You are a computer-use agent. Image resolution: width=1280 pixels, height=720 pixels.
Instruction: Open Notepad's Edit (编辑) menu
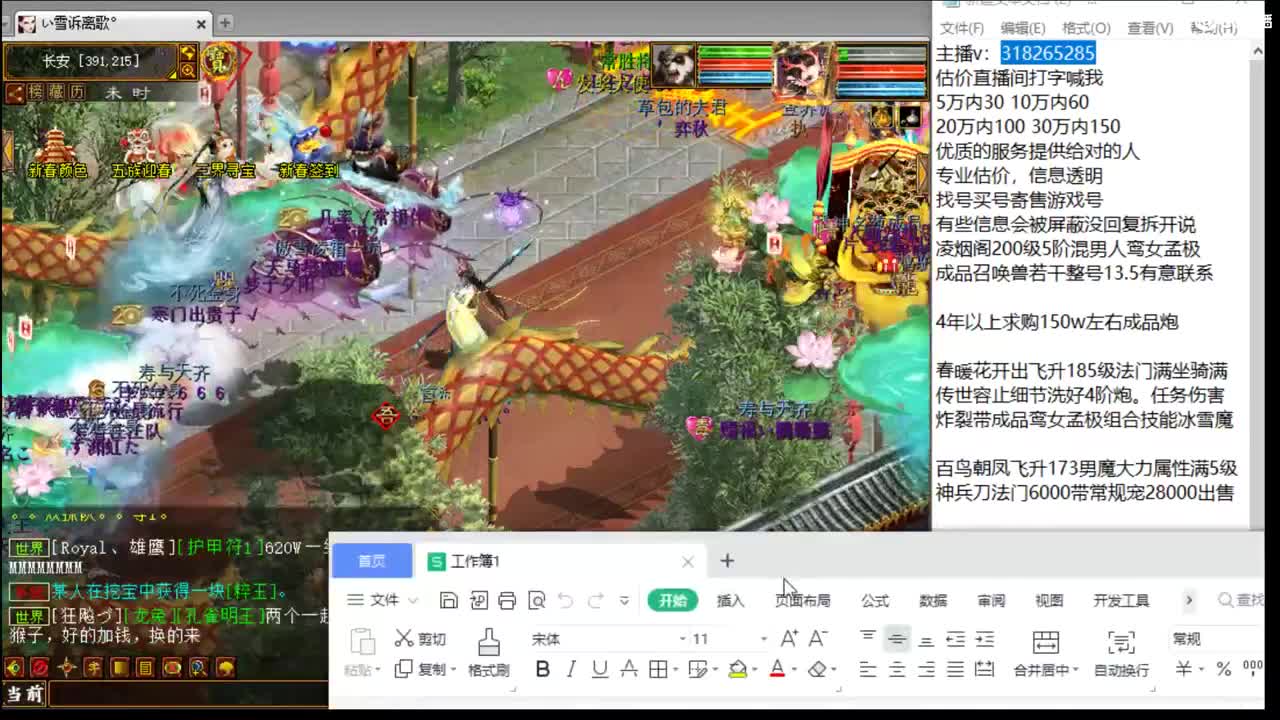(1022, 28)
